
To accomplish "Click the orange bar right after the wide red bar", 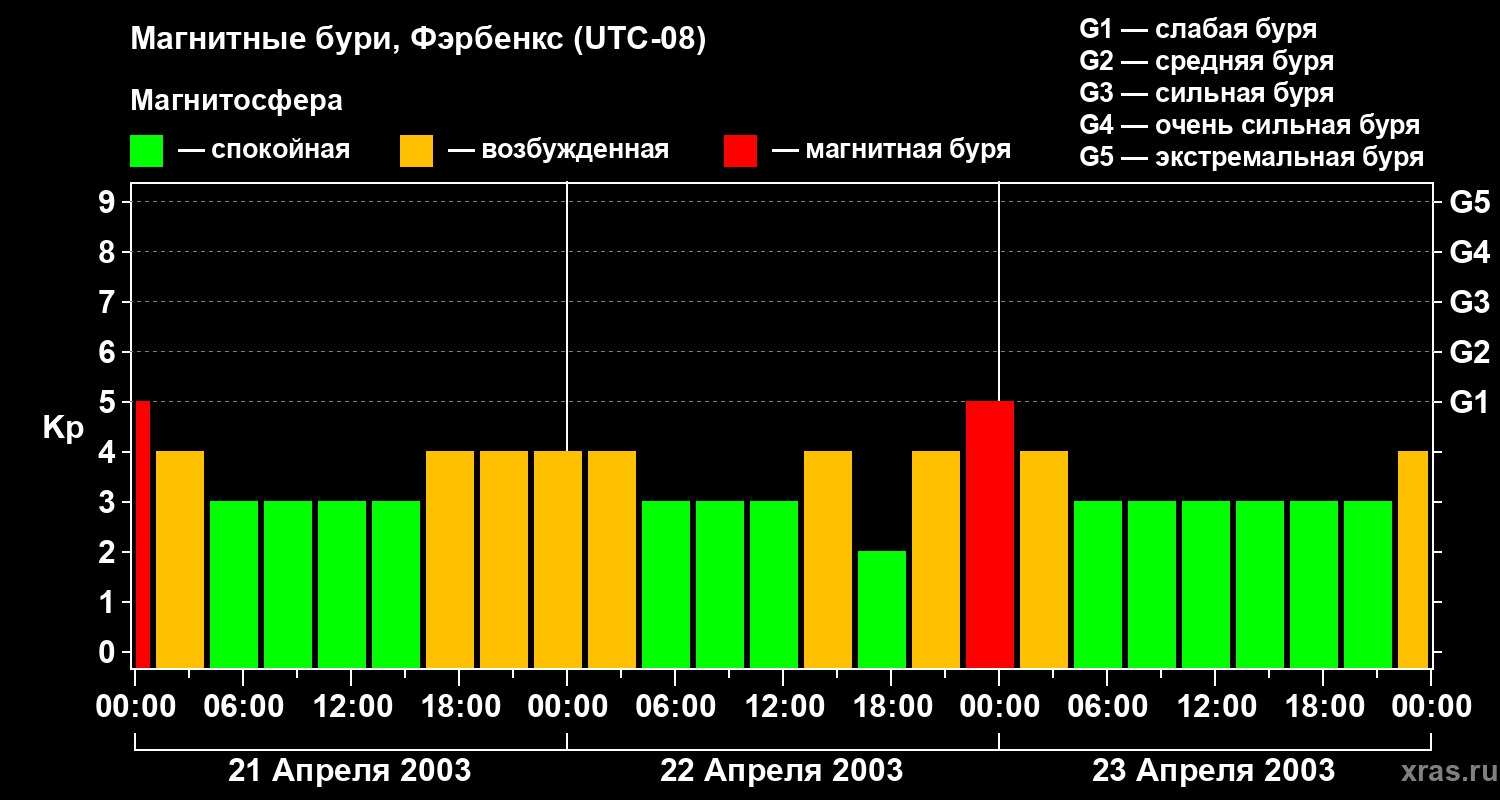I will point(1044,559).
